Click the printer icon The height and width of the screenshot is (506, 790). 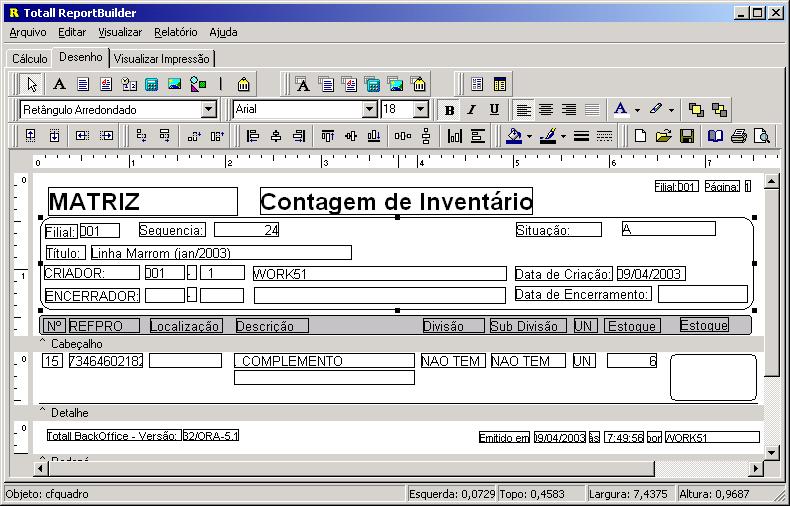738,136
